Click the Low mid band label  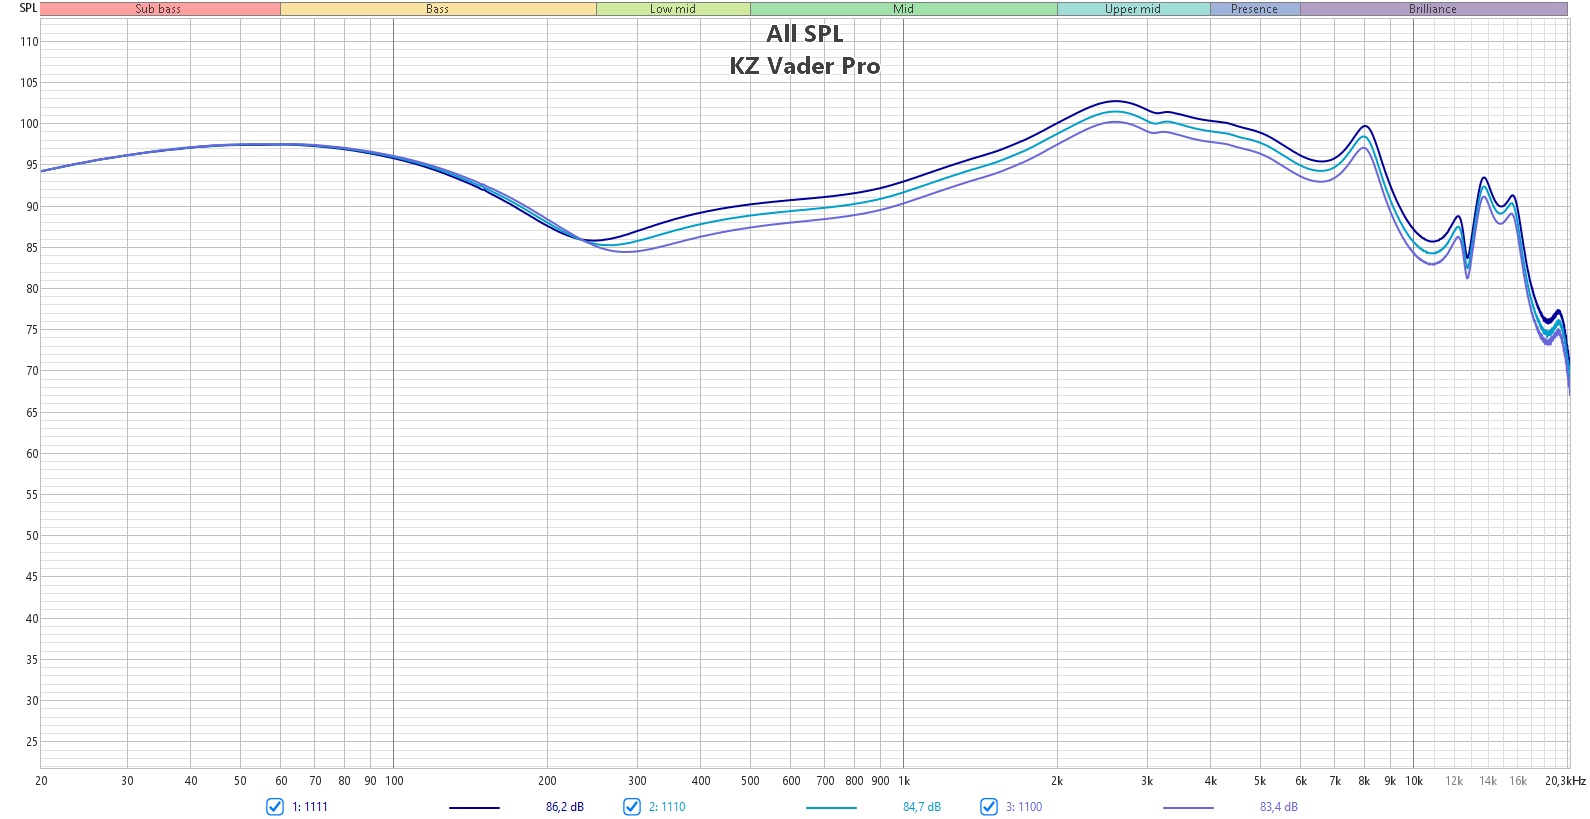tap(673, 9)
